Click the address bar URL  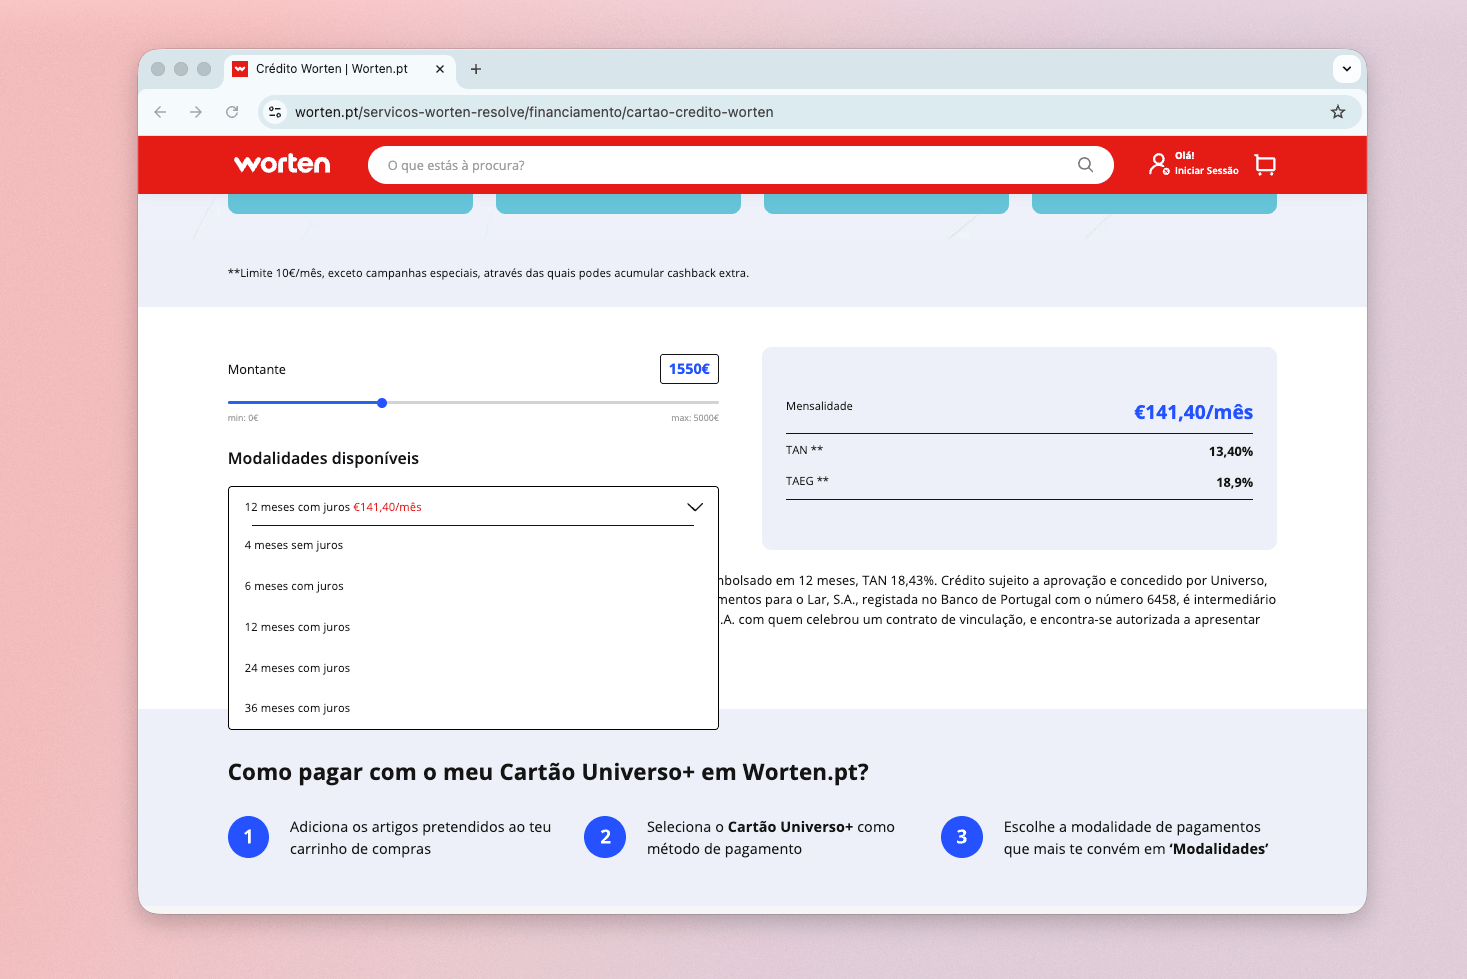tap(534, 112)
